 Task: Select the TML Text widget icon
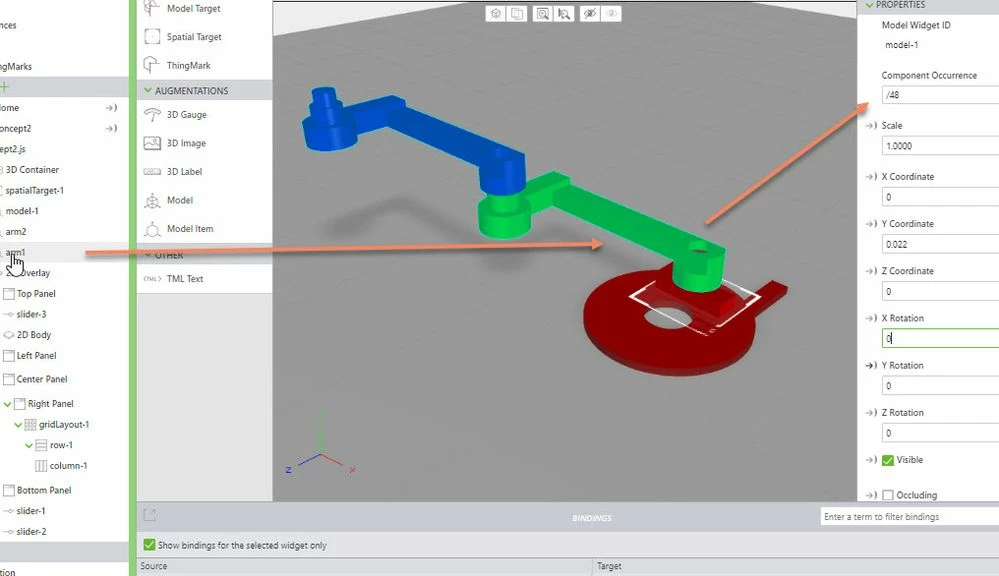pyautogui.click(x=152, y=278)
